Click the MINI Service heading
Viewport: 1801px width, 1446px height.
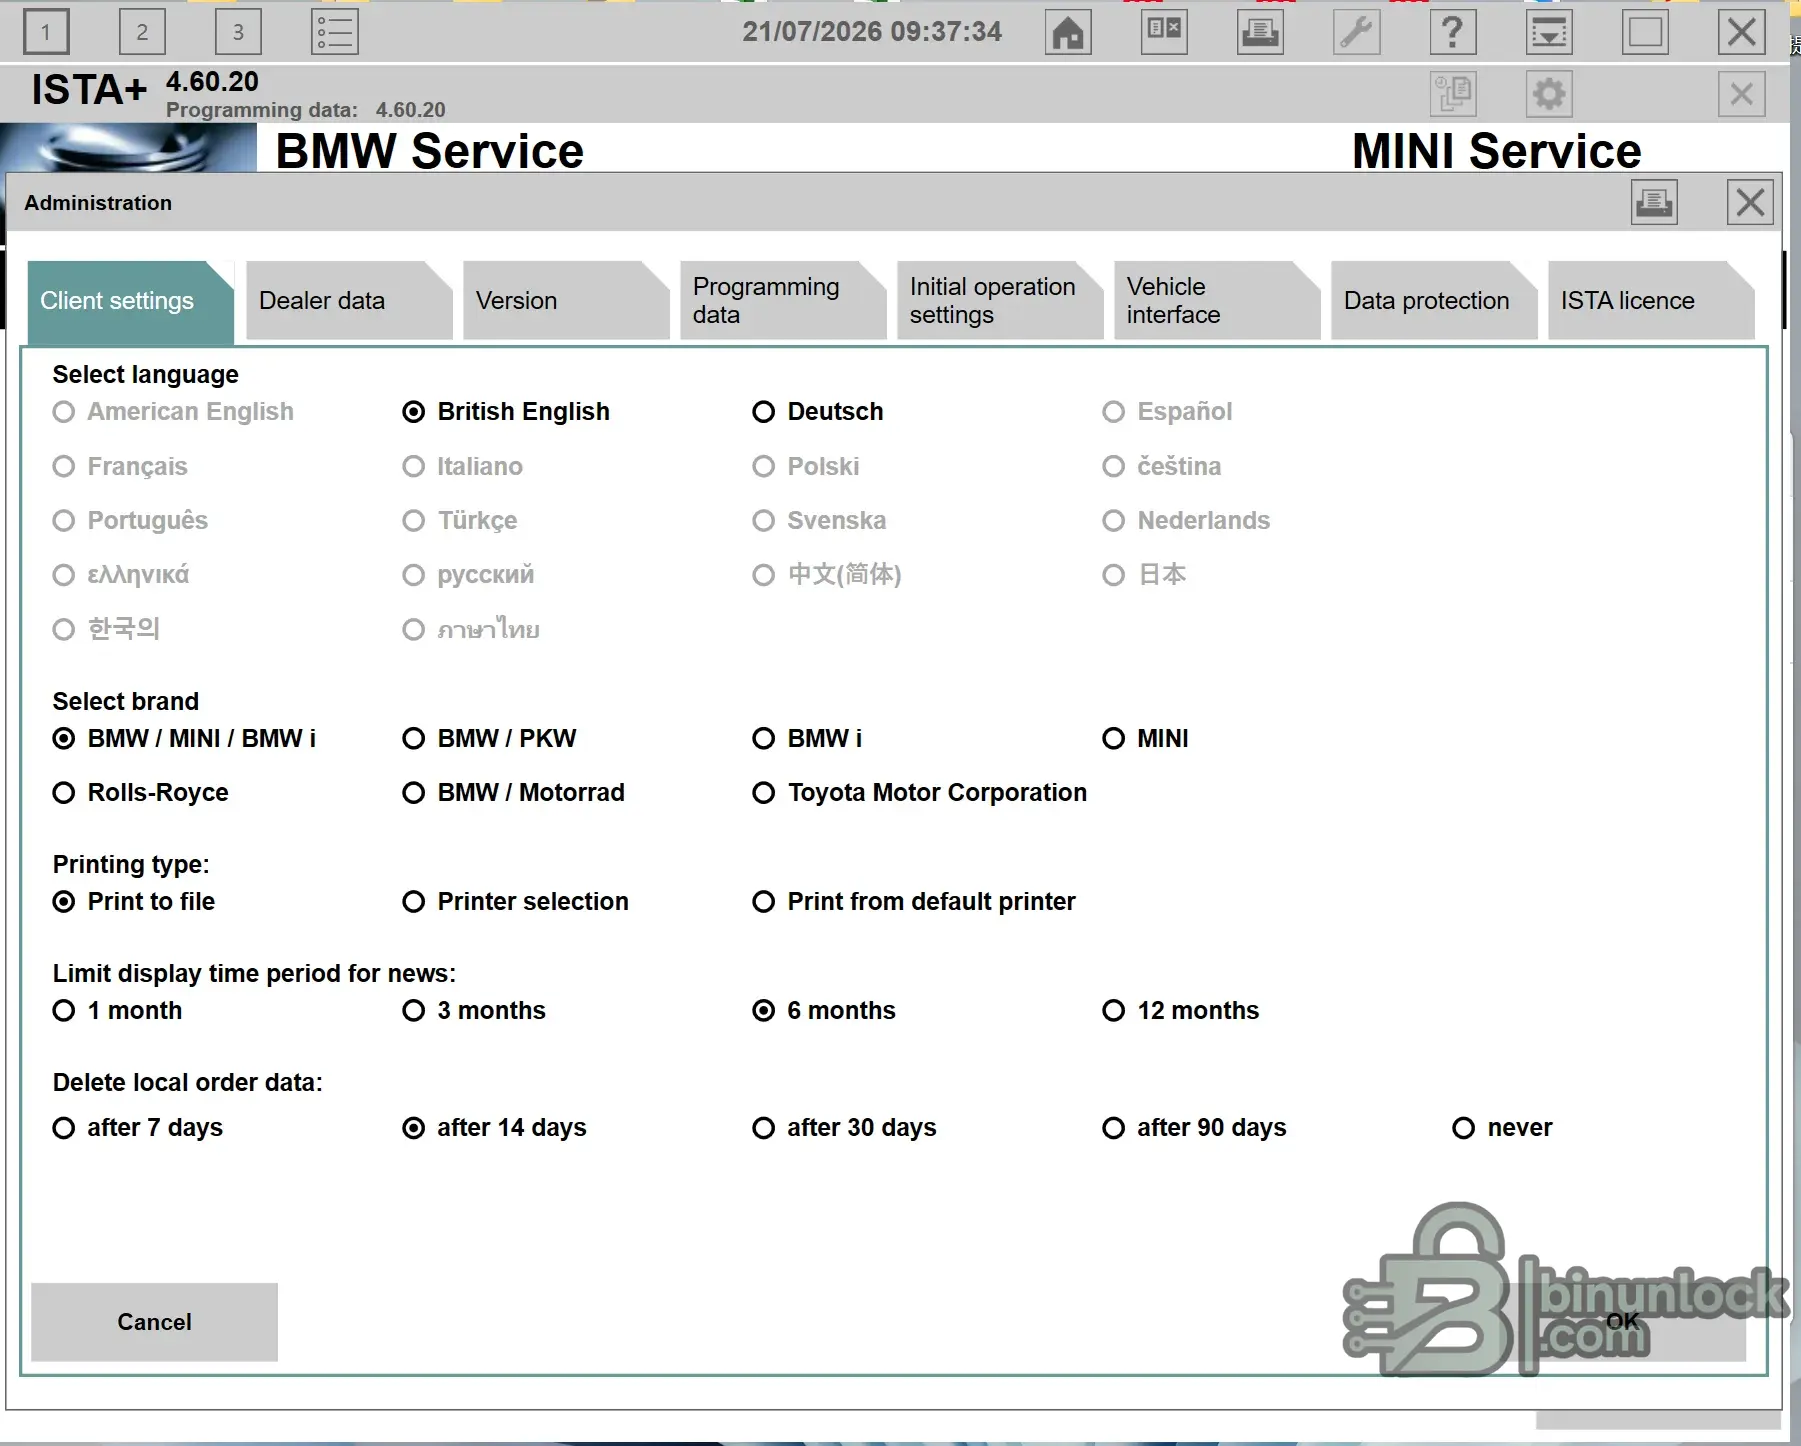tap(1496, 151)
